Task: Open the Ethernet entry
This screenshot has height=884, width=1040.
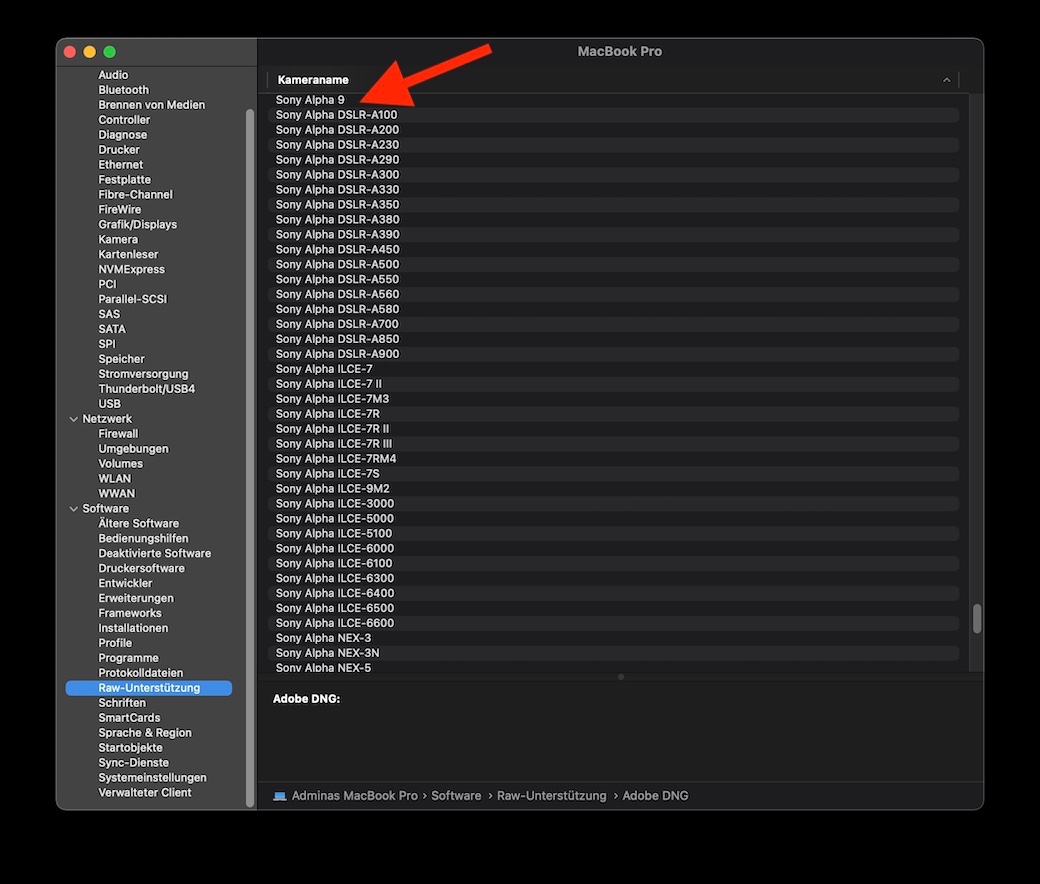Action: [120, 164]
